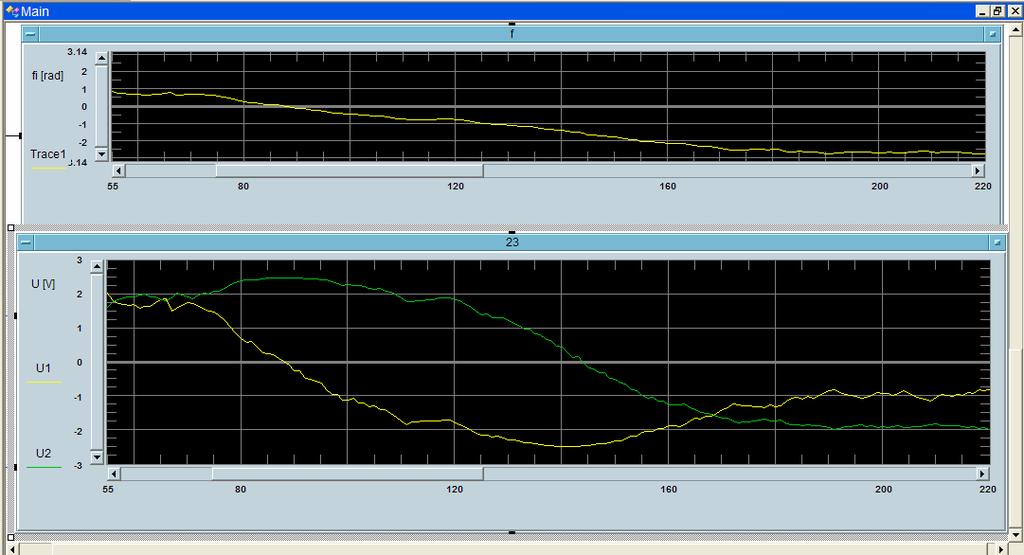
Task: Click the Main window application icon
Action: [x=11, y=11]
